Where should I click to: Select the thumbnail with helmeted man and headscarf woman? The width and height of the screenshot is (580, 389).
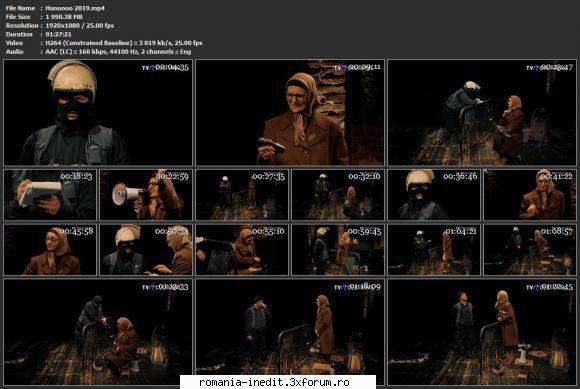click(x=146, y=250)
